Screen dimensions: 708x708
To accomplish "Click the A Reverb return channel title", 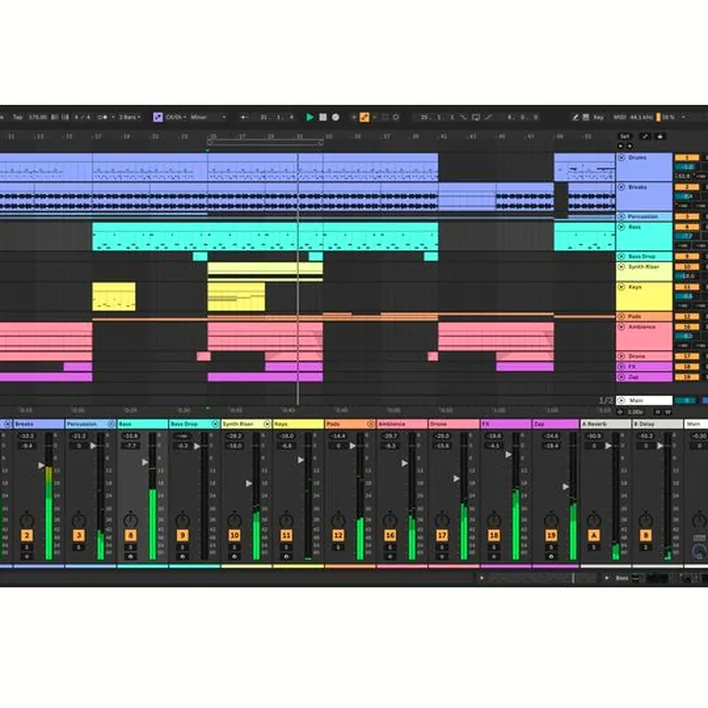I will pyautogui.click(x=606, y=424).
